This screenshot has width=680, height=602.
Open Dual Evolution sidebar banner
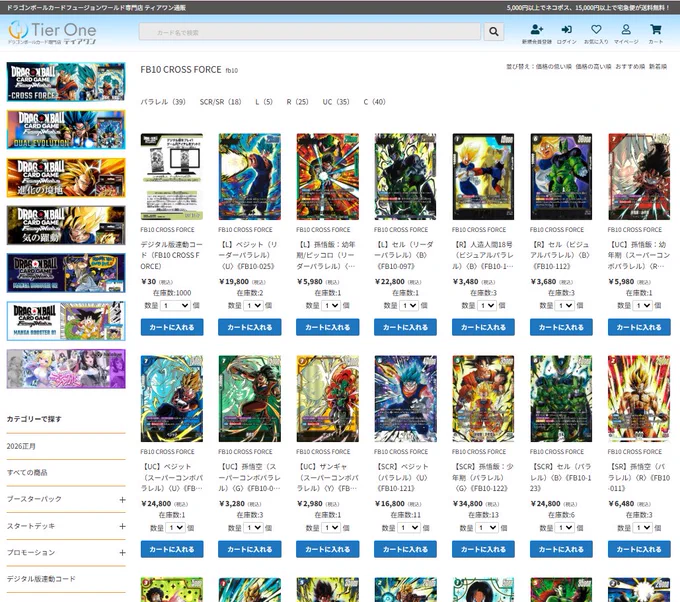[x=66, y=129]
